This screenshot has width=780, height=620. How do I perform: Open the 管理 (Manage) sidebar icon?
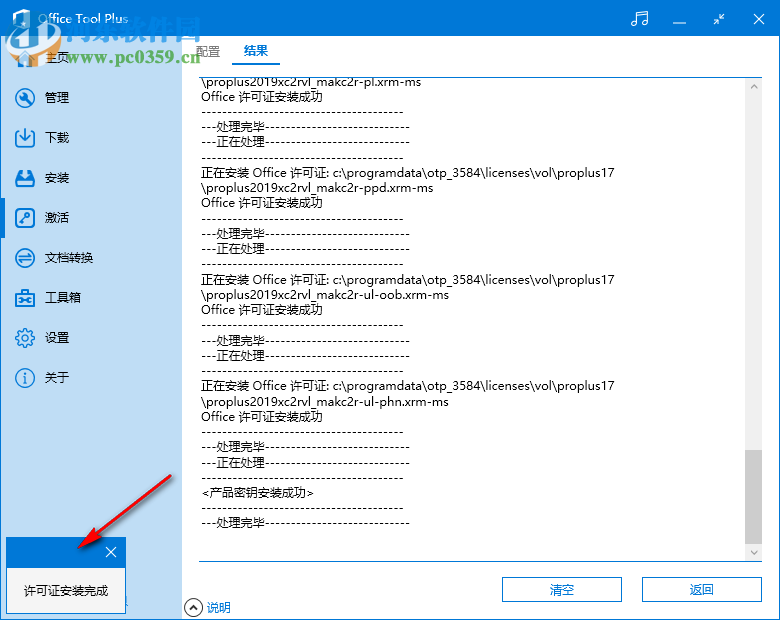pos(24,98)
